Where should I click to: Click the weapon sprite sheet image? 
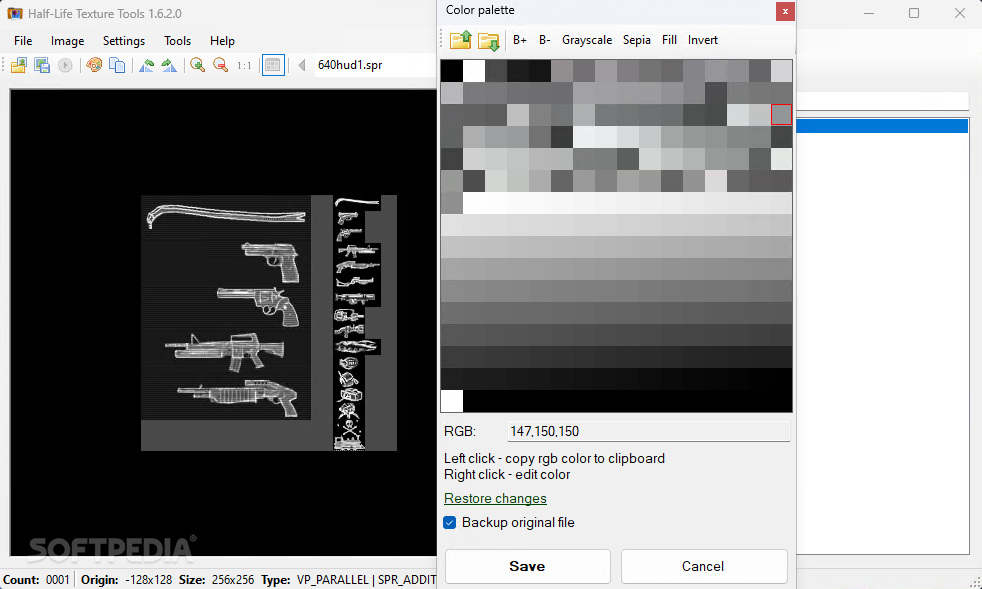coord(269,323)
